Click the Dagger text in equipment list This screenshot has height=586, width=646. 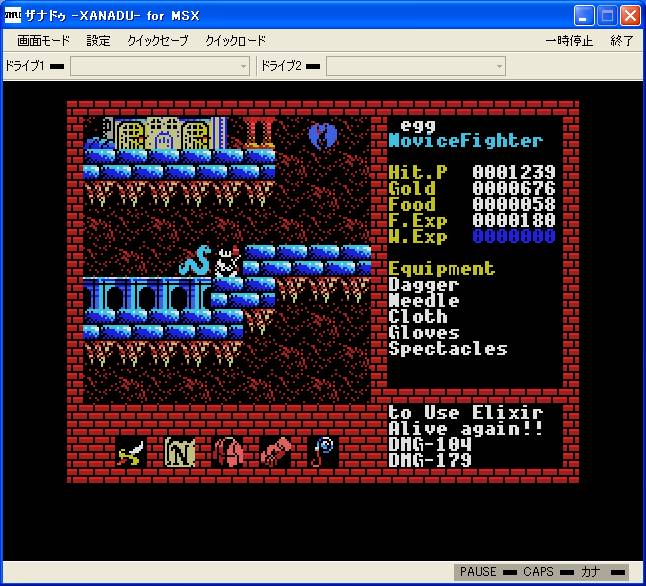[x=424, y=285]
